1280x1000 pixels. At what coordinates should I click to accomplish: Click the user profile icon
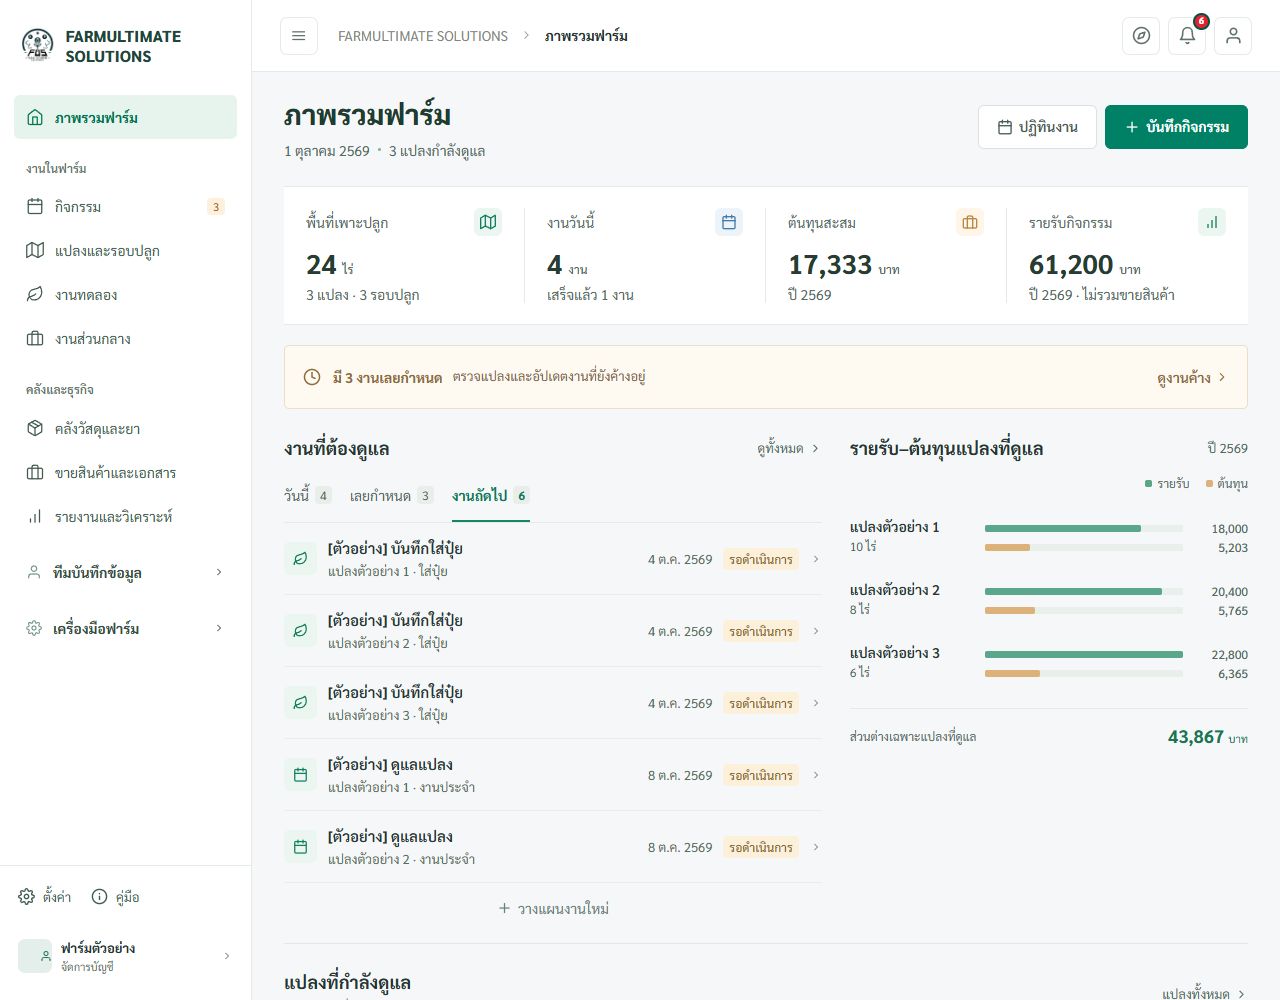1233,36
